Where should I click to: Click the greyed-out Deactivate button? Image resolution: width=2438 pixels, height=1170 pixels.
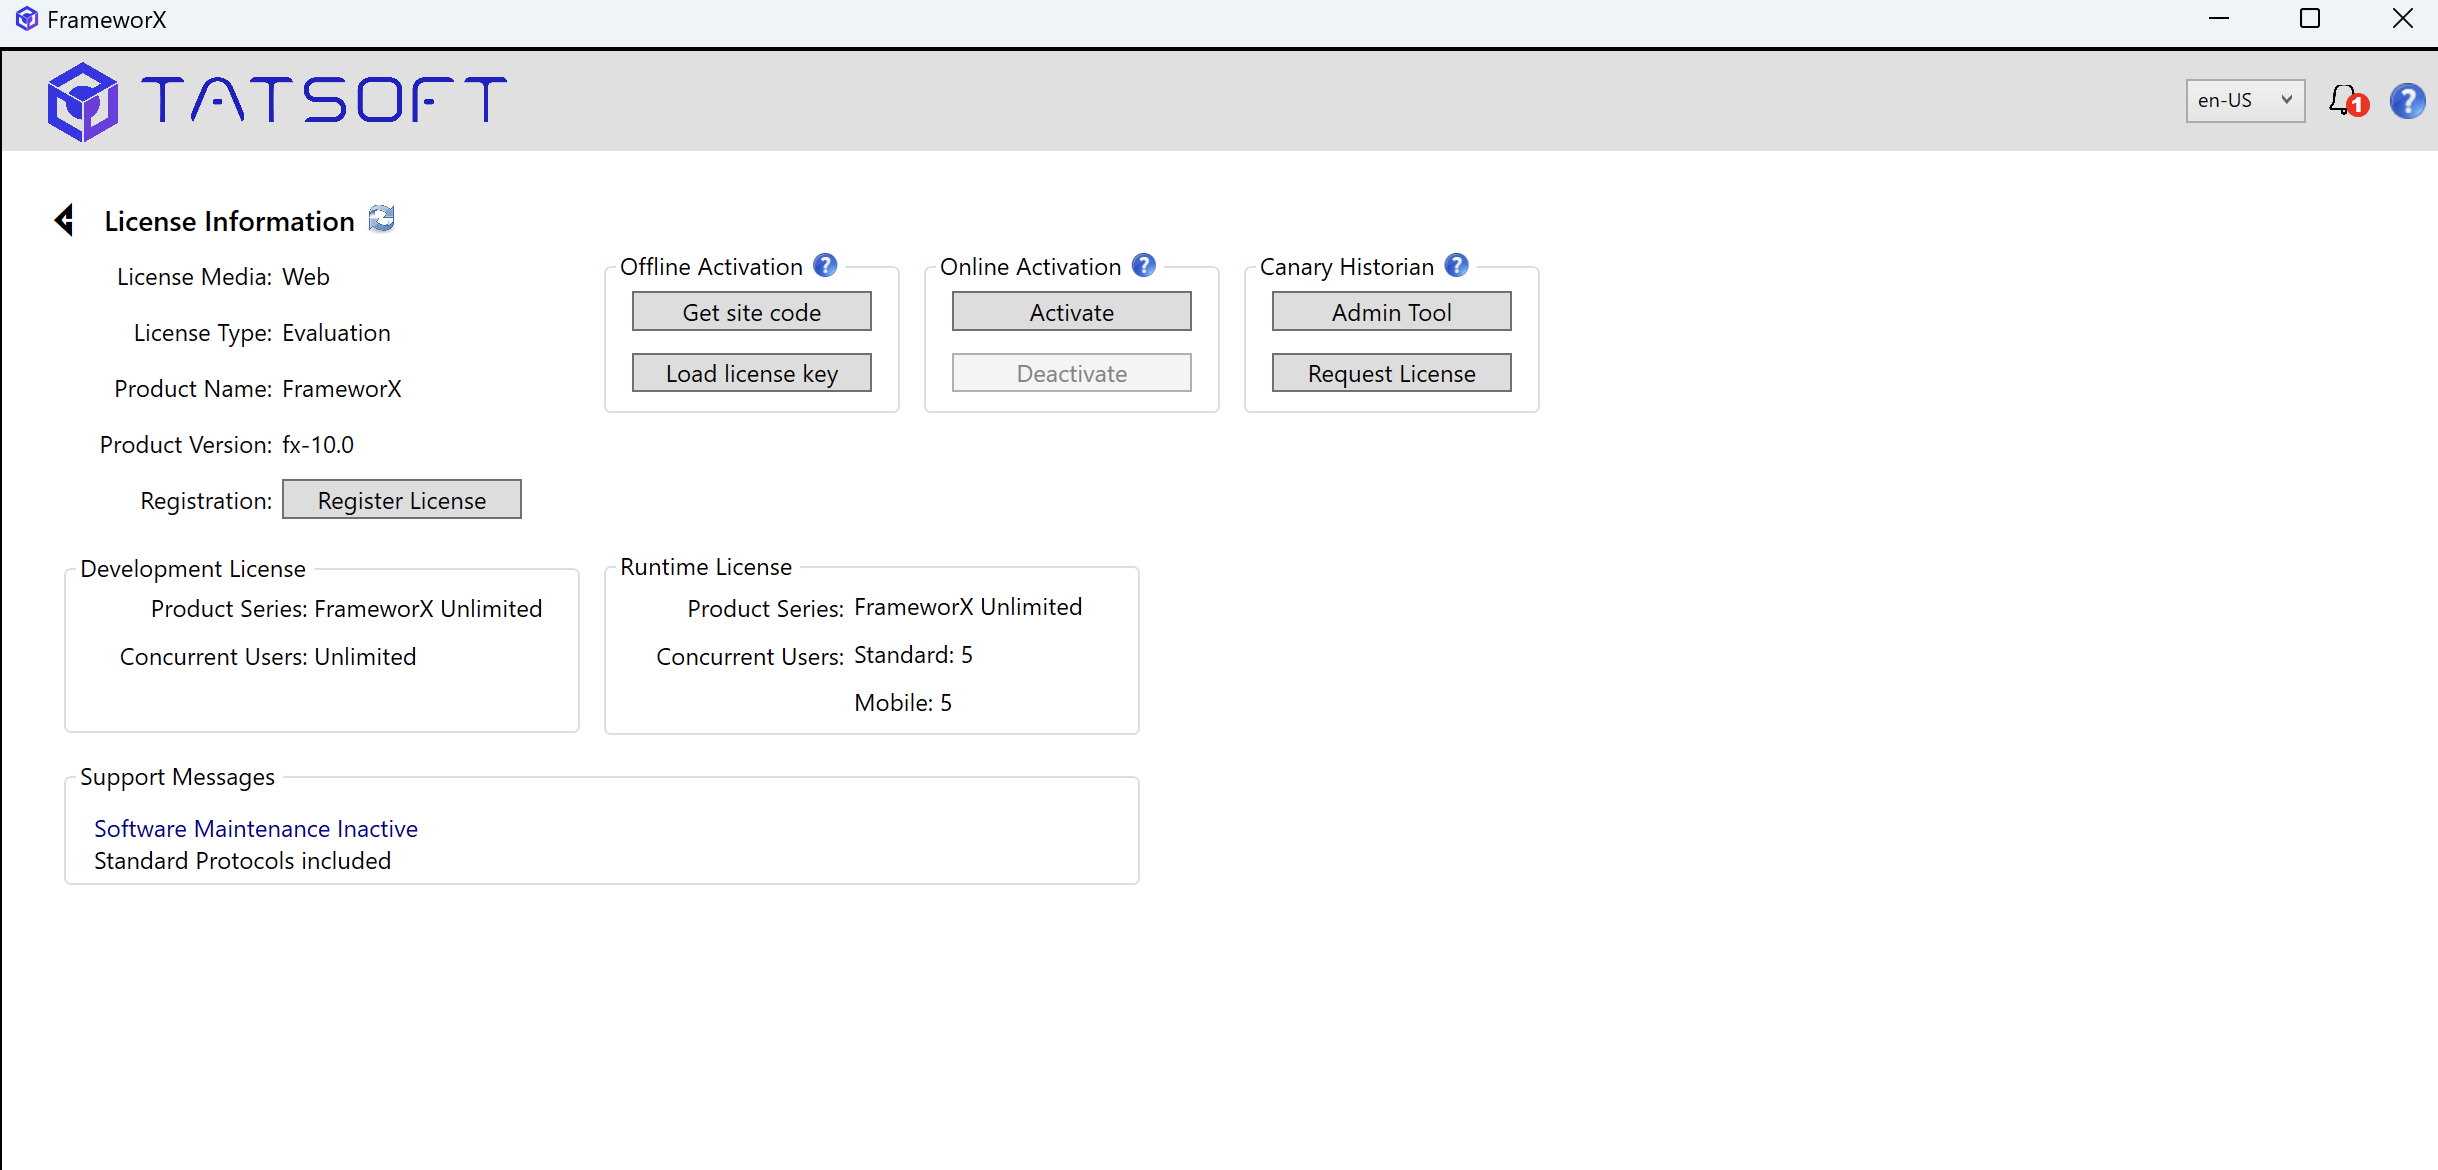tap(1072, 373)
